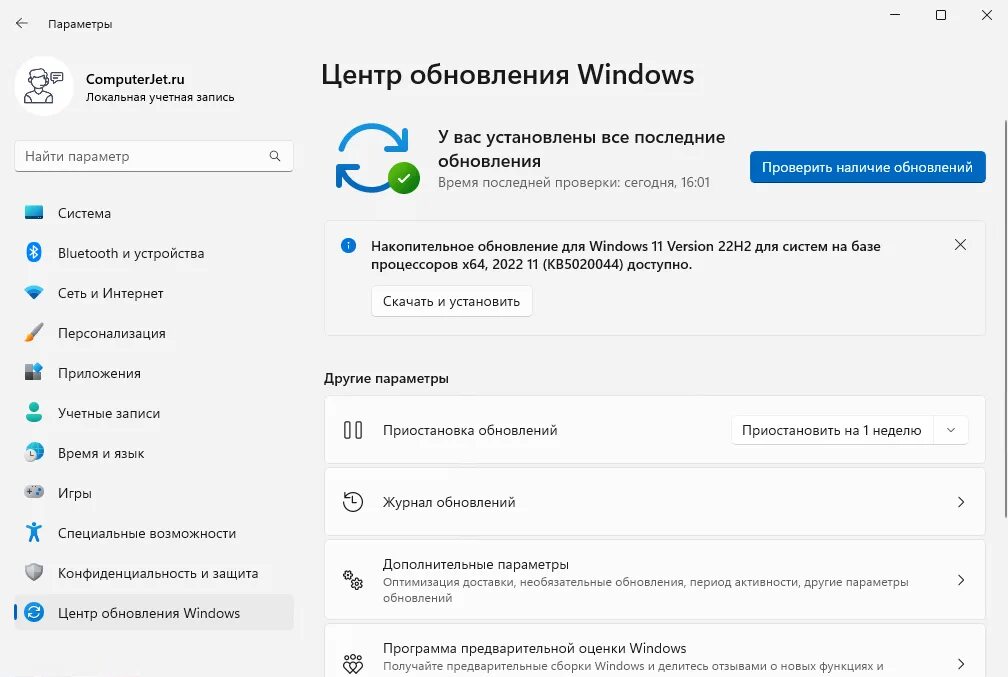Click the KB5020044 cumulative update message

[626, 255]
